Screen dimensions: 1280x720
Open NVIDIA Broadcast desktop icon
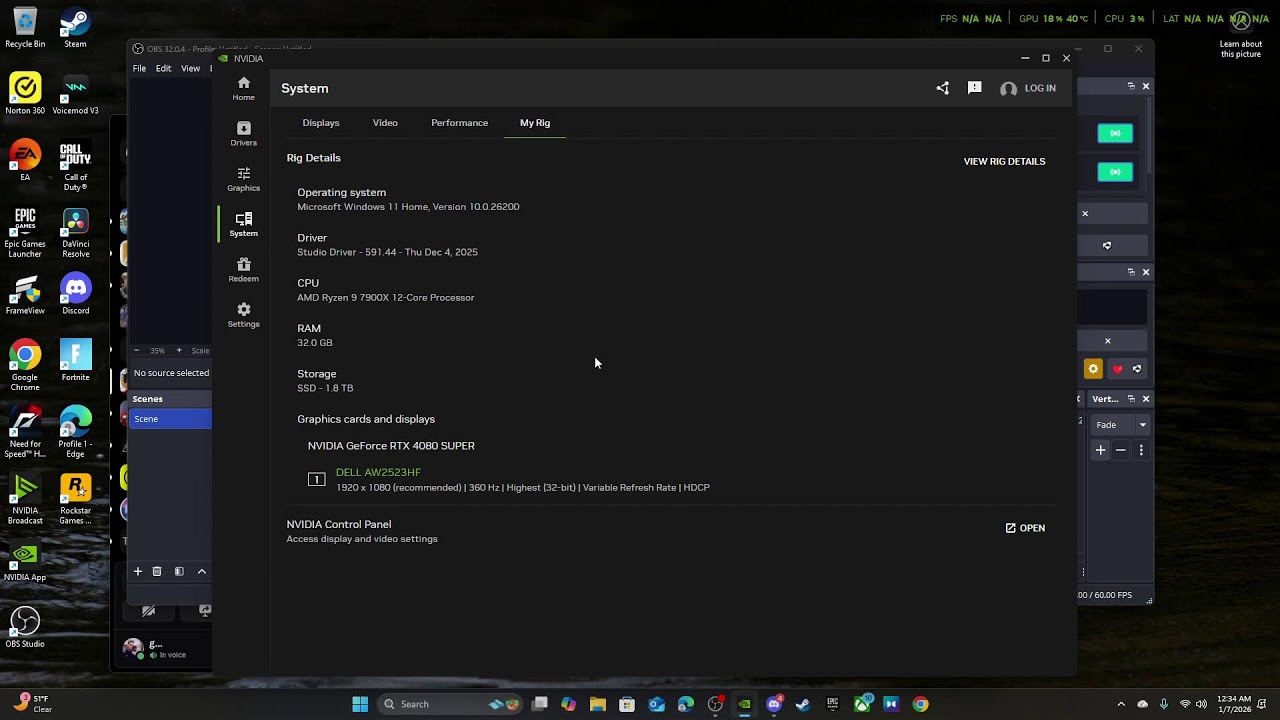coord(25,499)
